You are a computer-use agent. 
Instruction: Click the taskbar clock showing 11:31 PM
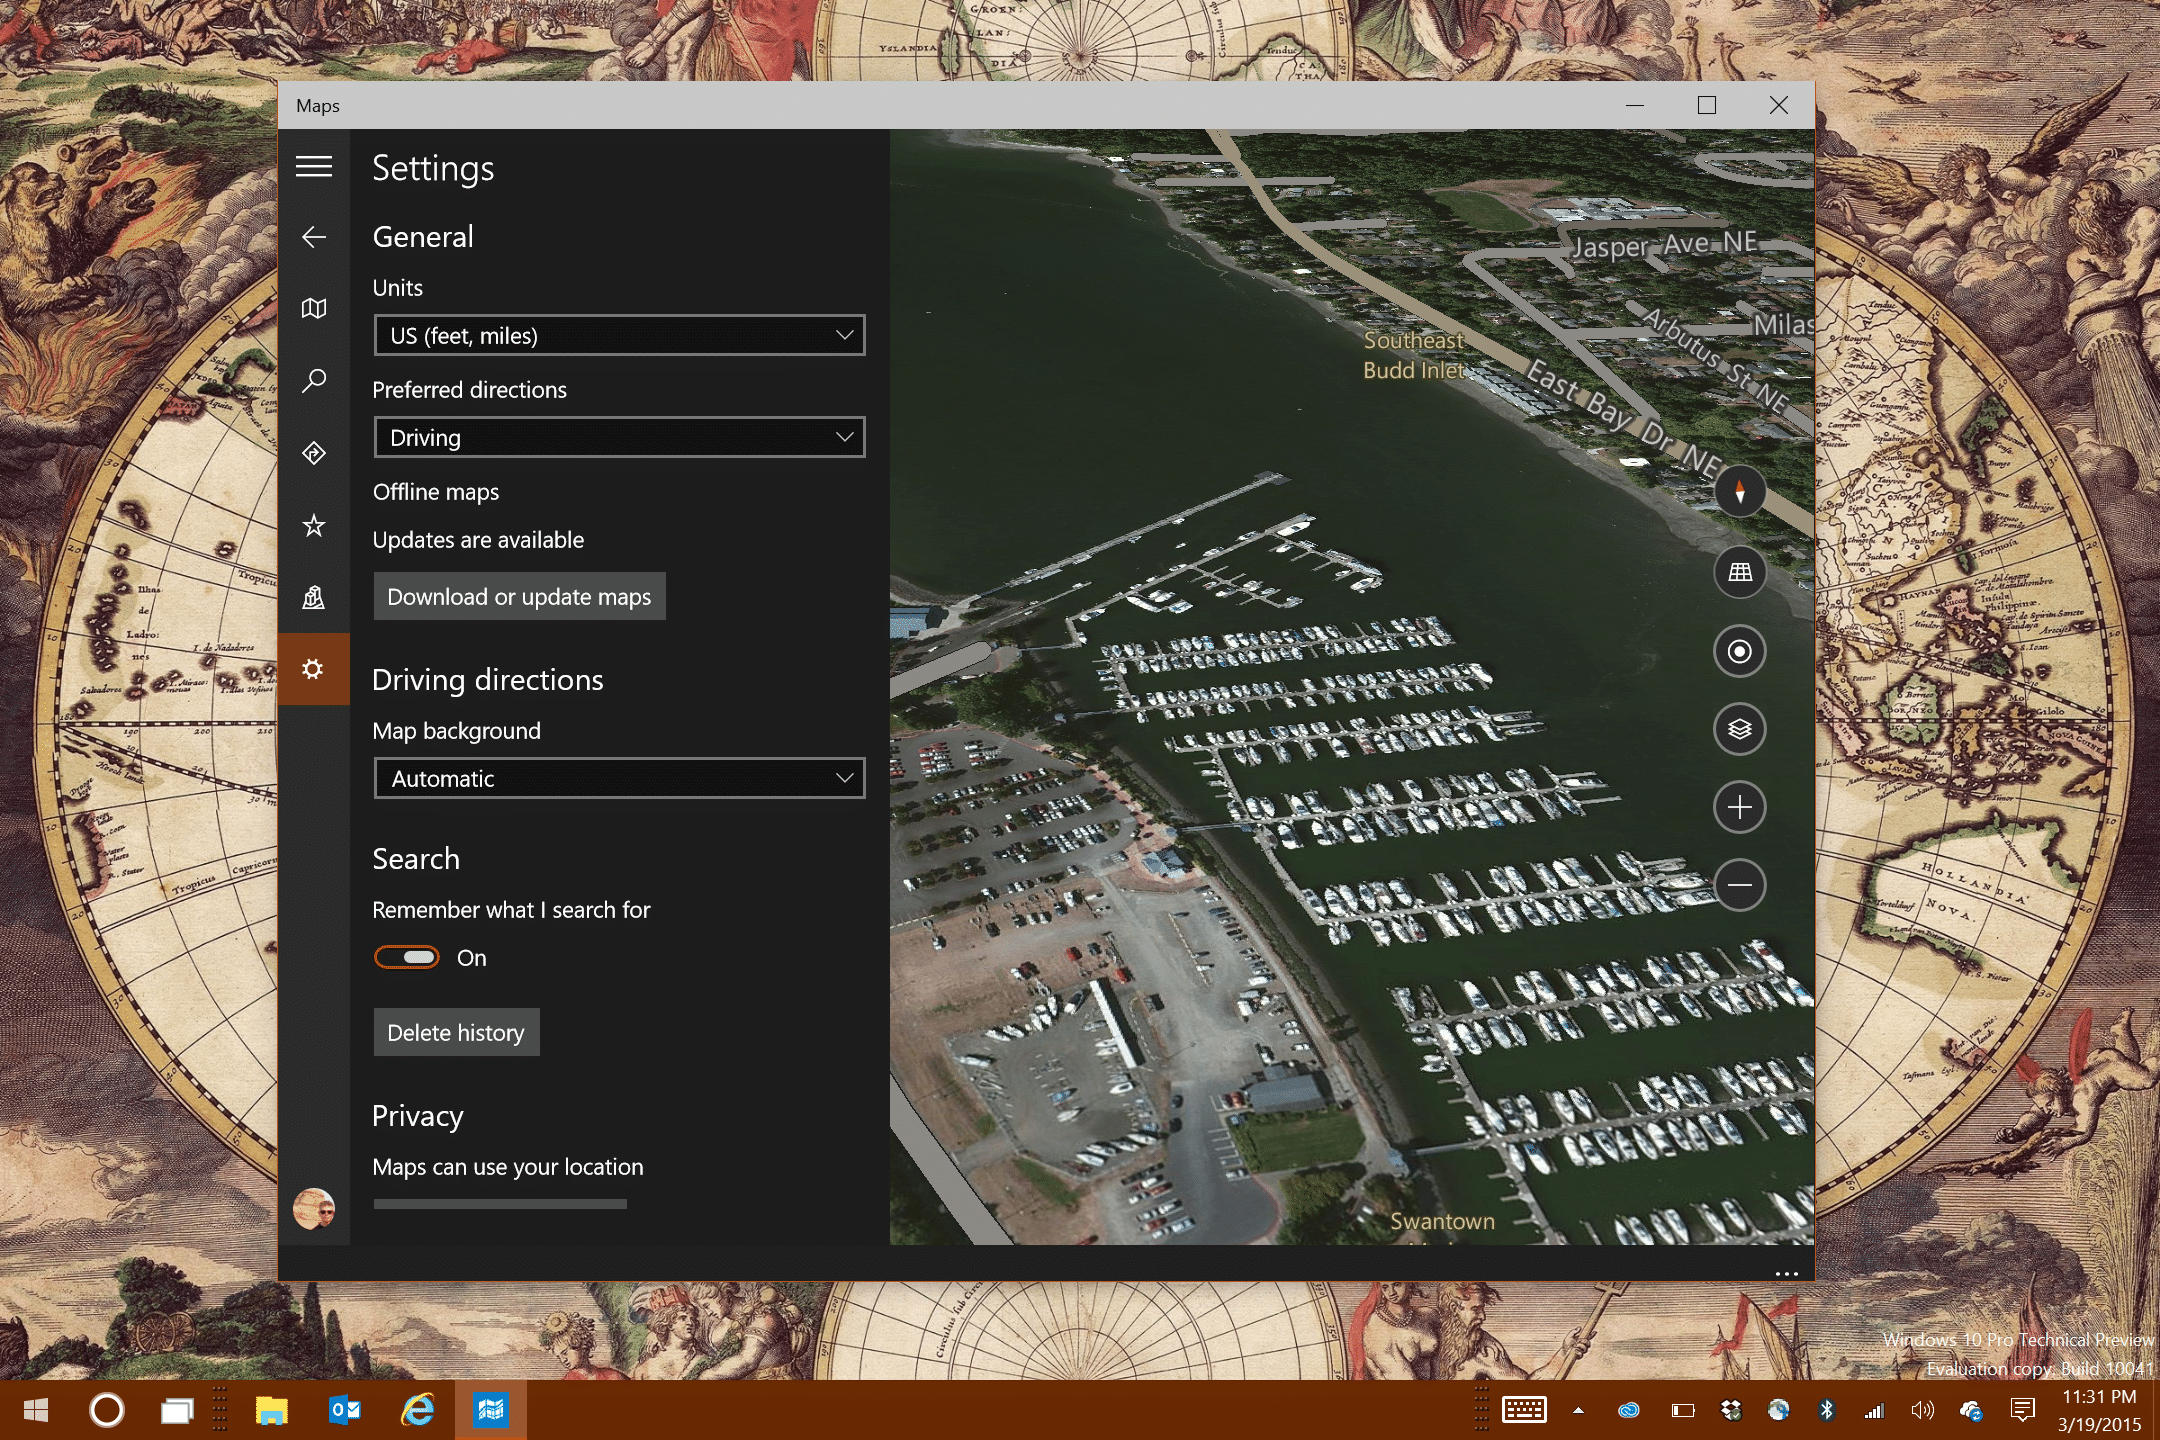[x=2099, y=1410]
